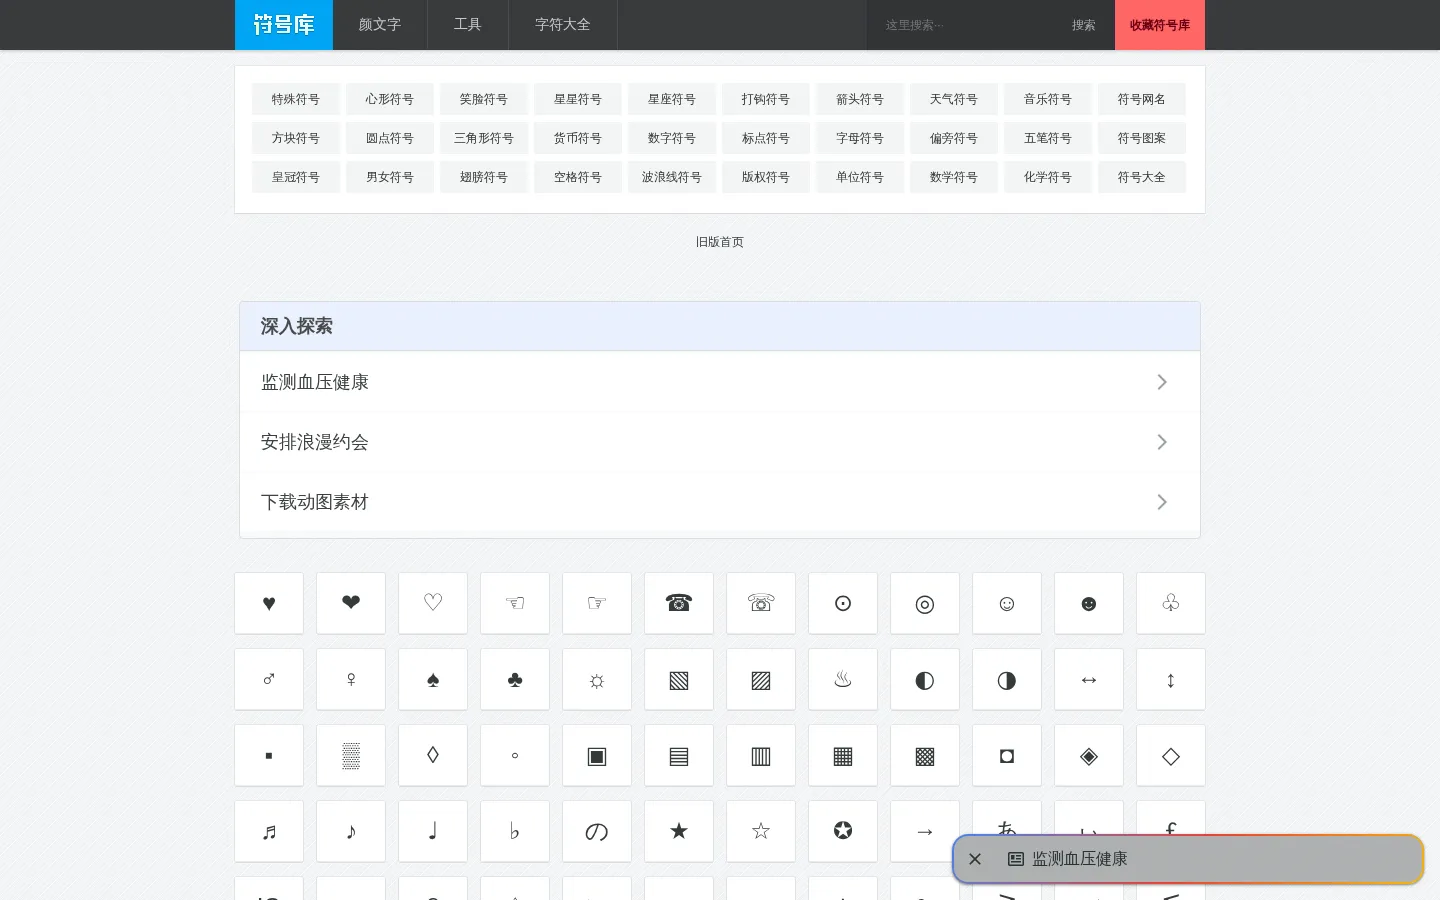
Task: Open the 货币符号 category
Action: (578, 138)
